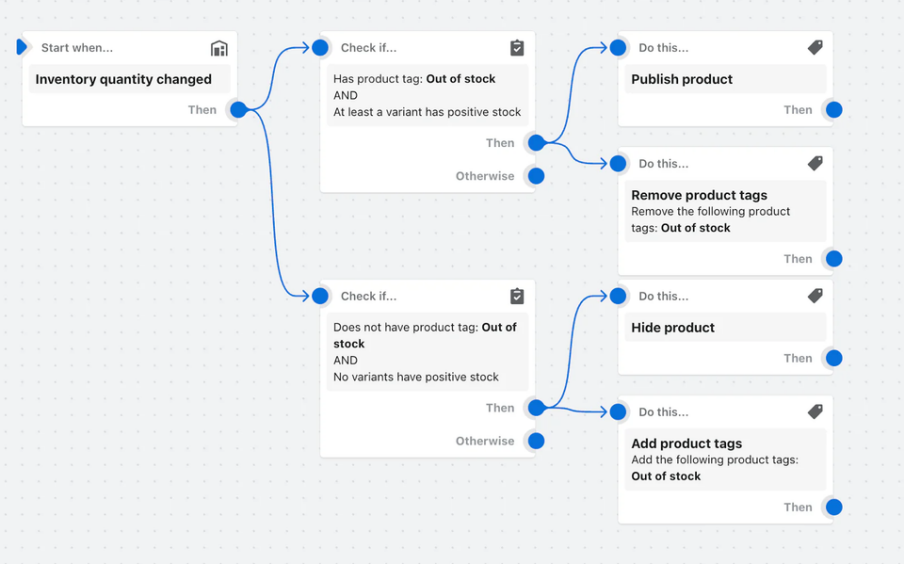Image resolution: width=904 pixels, height=564 pixels.
Task: Click the tag icon on the Hide product action
Action: coord(815,296)
